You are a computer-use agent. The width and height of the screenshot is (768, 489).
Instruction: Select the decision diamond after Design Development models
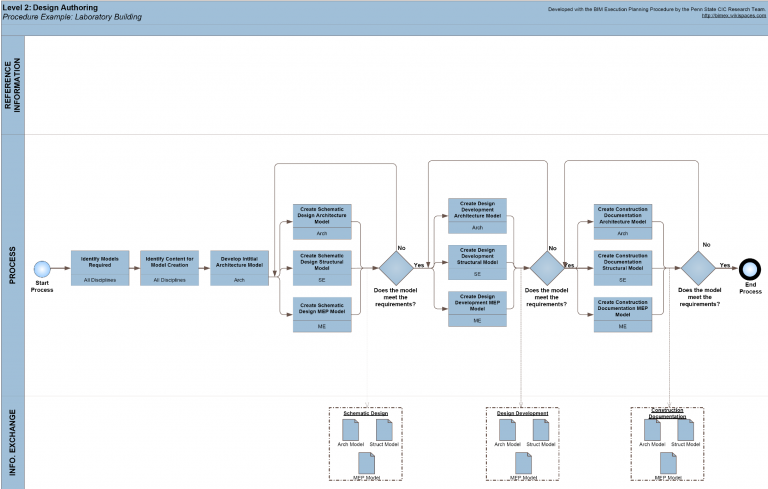[546, 268]
